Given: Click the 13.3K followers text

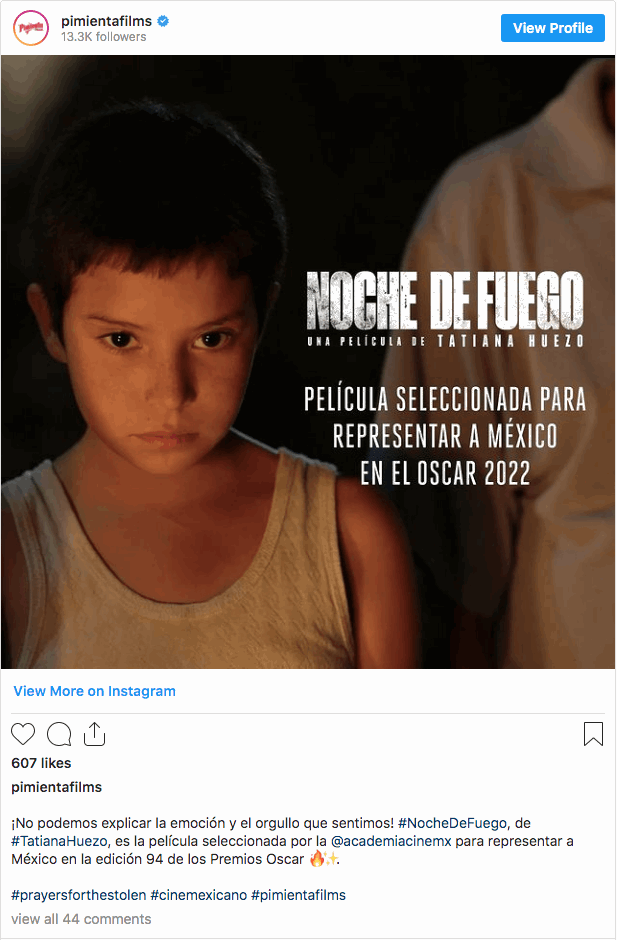Looking at the screenshot, I should click(x=103, y=37).
